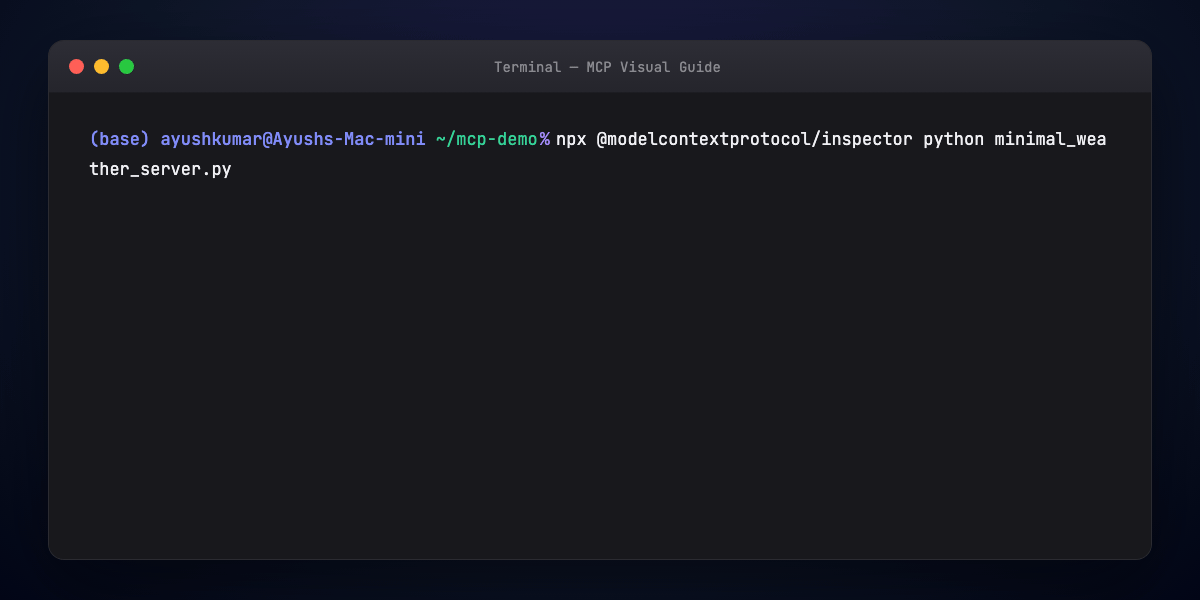
Task: Close the terminal with the red button
Action: click(x=77, y=67)
